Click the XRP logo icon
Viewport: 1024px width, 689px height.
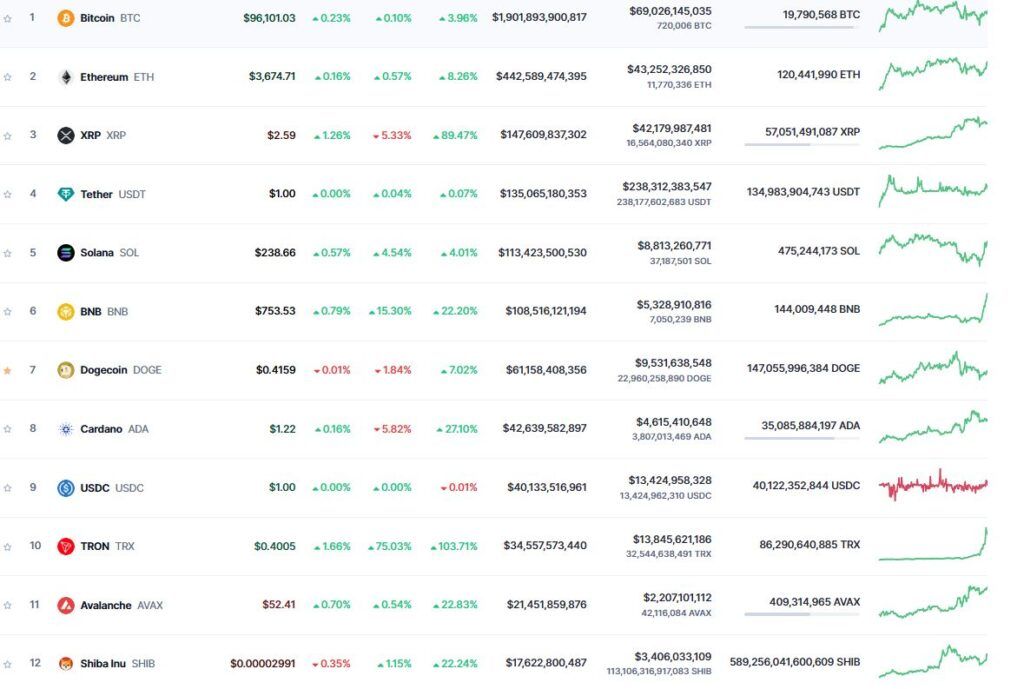click(66, 135)
